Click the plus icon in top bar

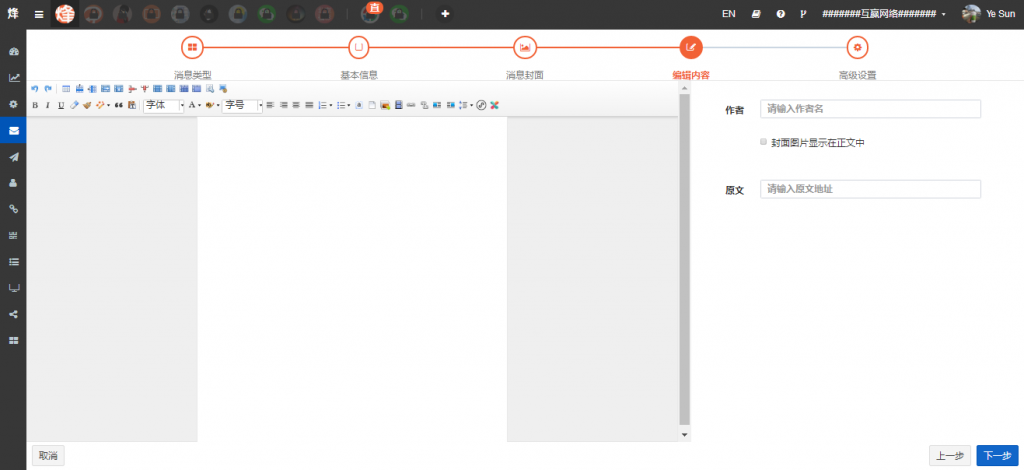point(445,14)
